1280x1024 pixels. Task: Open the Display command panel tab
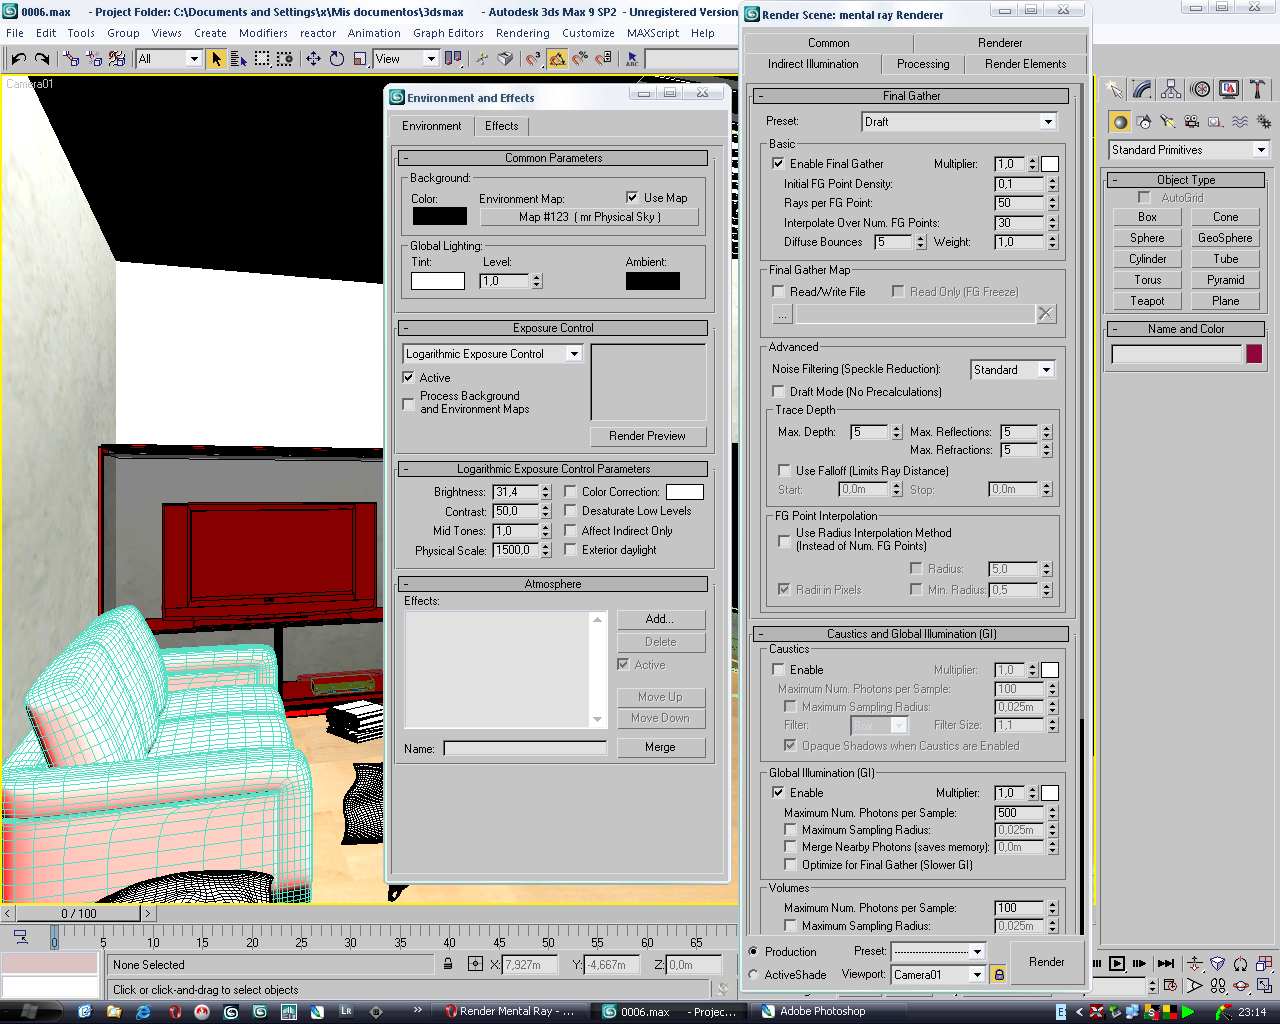pos(1229,90)
